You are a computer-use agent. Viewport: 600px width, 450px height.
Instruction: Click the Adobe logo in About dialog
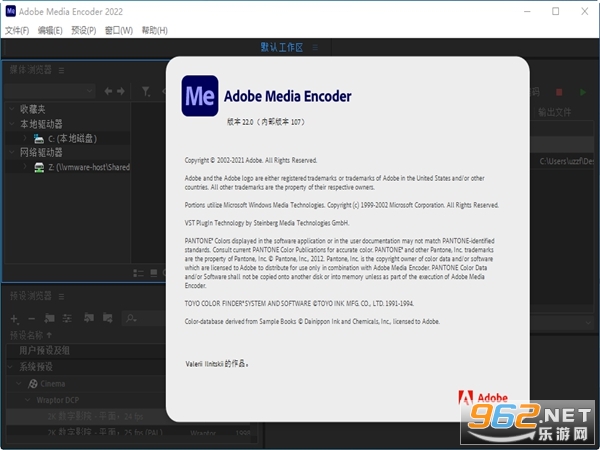[x=483, y=398]
